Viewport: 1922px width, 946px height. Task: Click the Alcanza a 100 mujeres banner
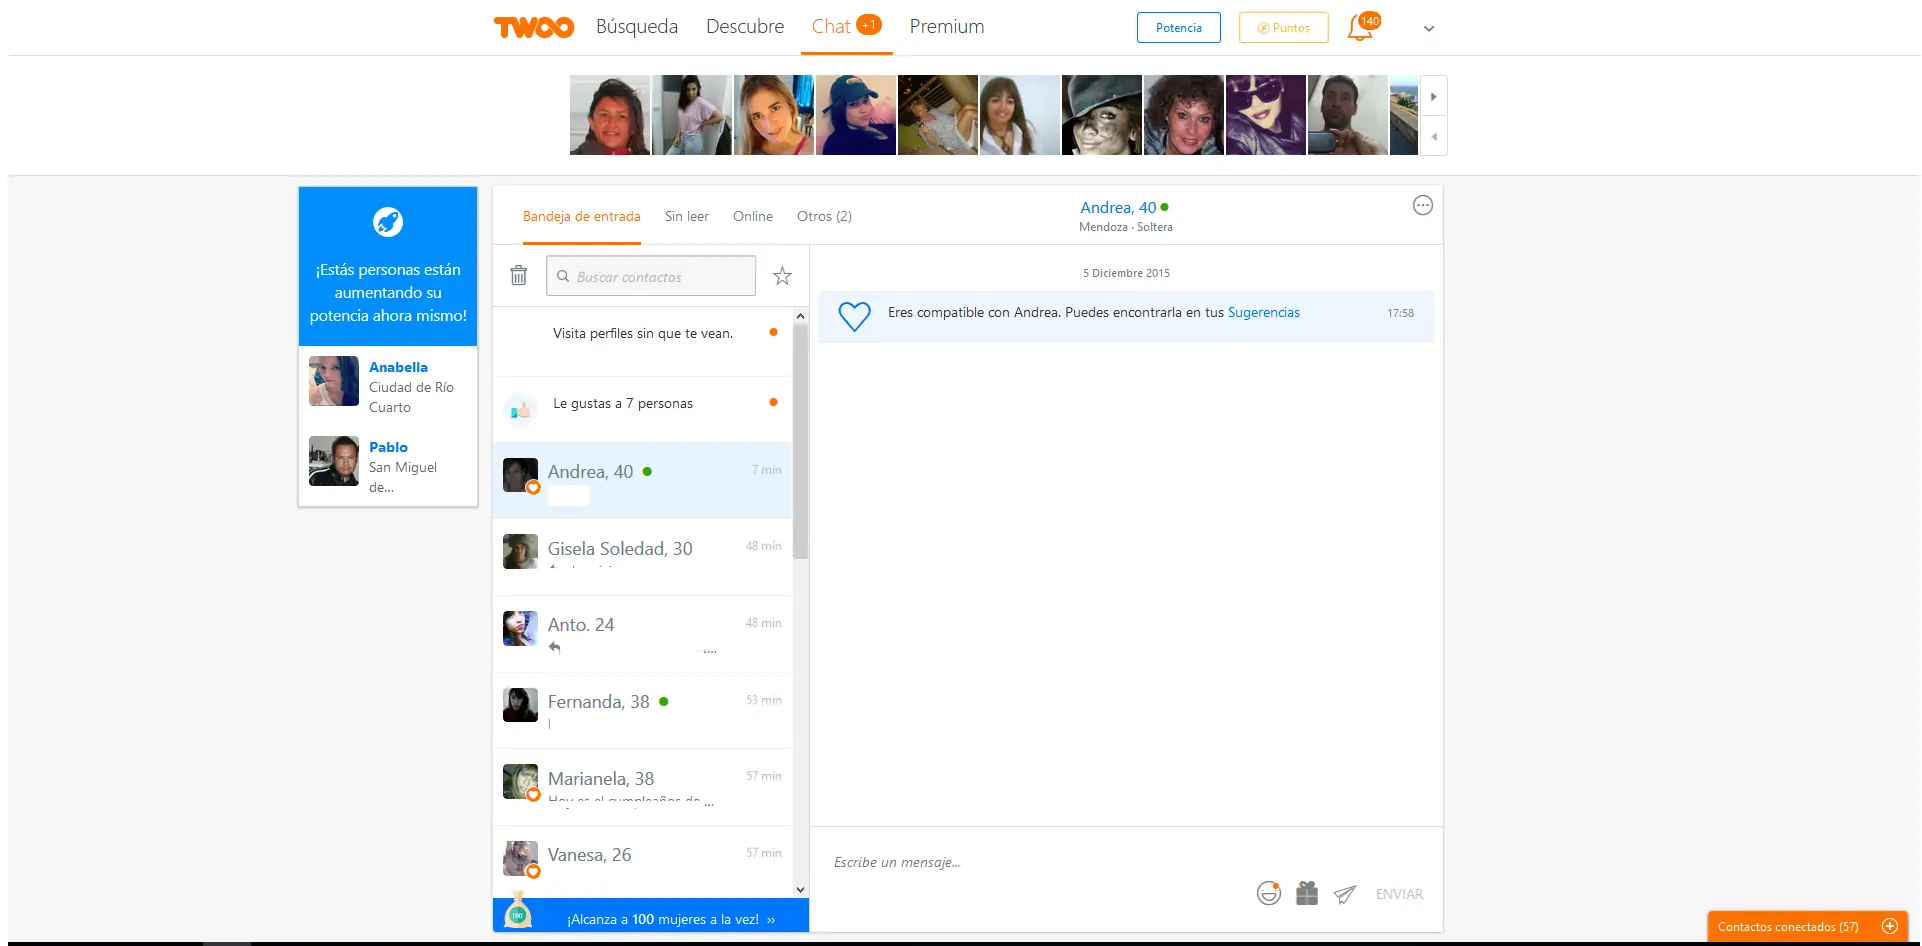[651, 915]
